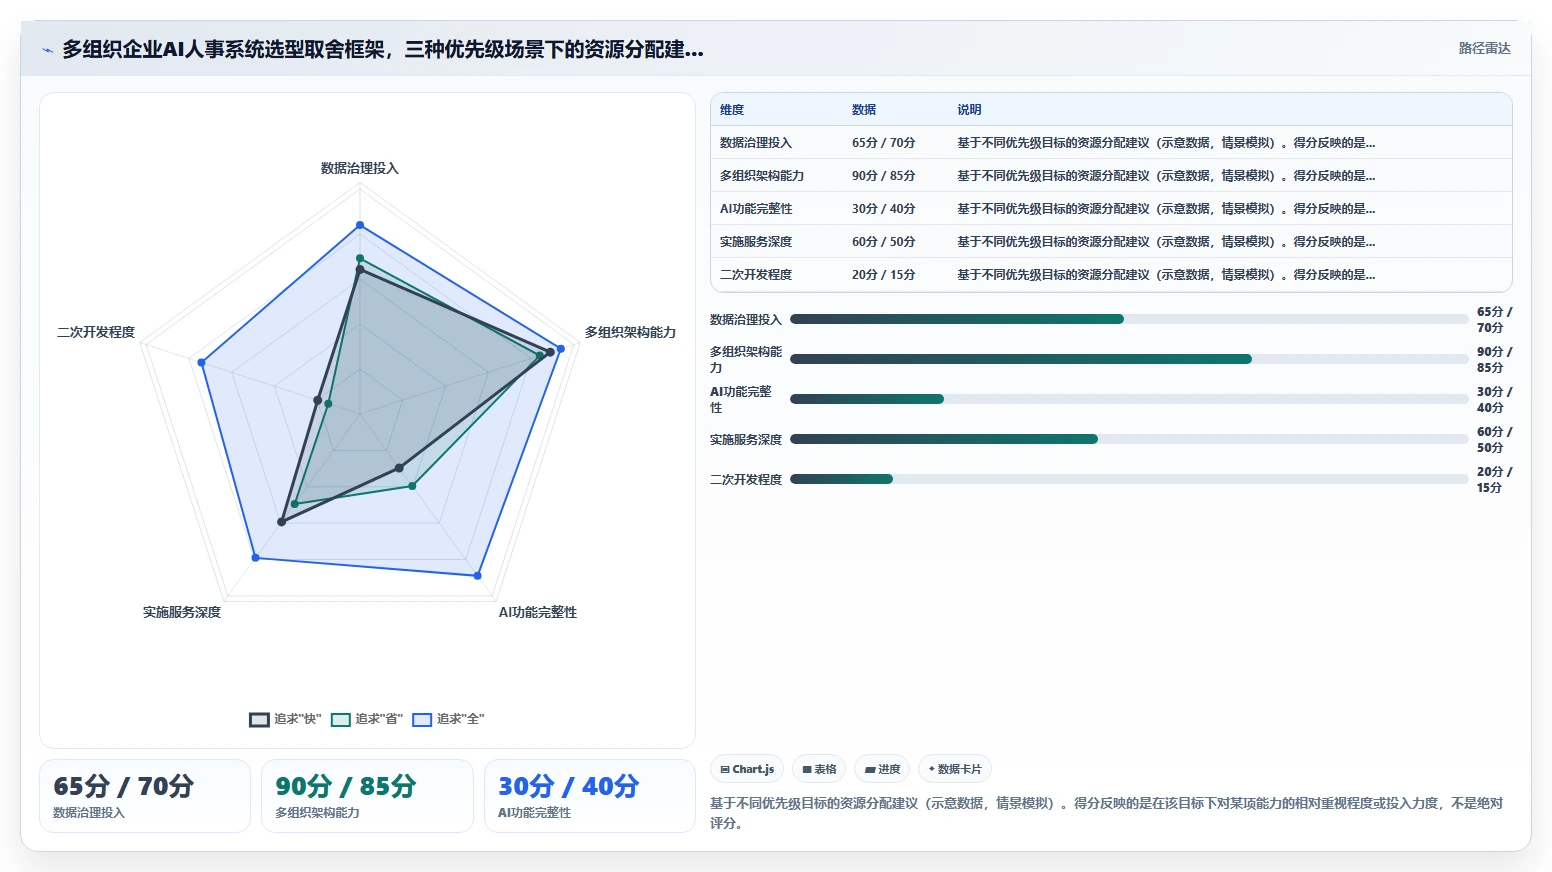Click the Chart.js chip
This screenshot has height=872, width=1552.
pyautogui.click(x=747, y=769)
